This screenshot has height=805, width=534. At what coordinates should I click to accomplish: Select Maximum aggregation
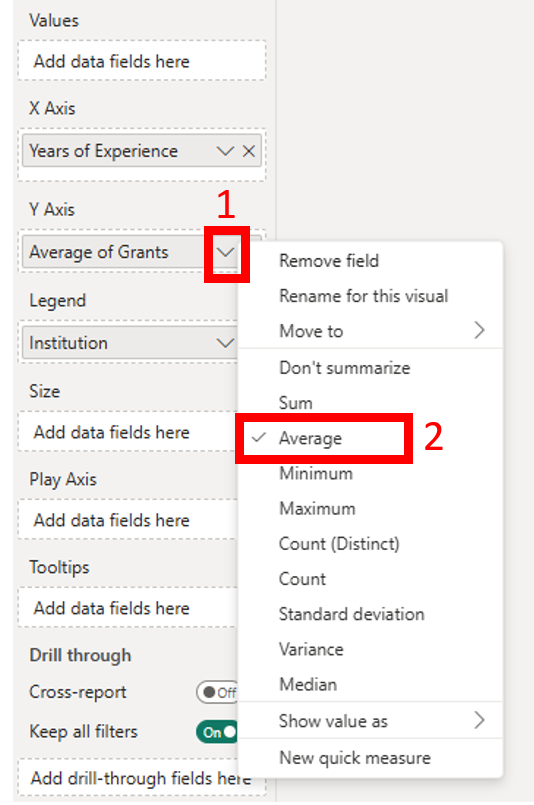tap(370, 509)
